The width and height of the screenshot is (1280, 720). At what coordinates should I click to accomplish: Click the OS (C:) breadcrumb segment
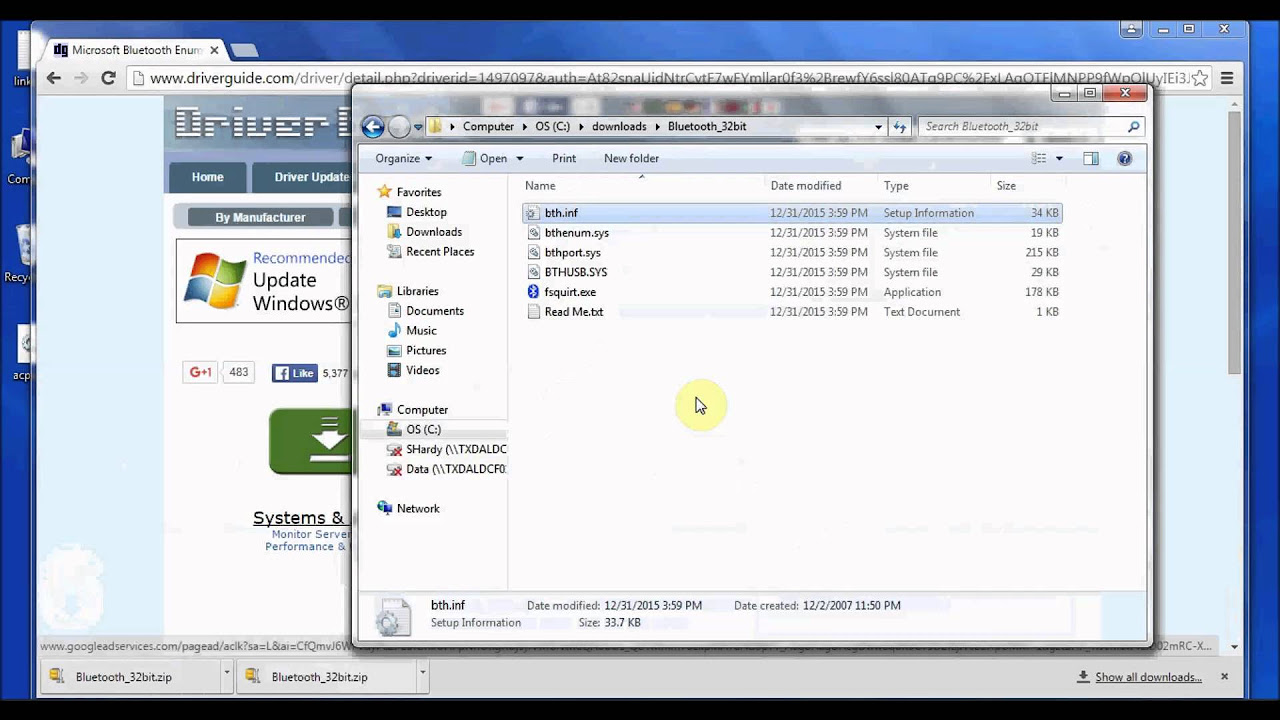[552, 127]
